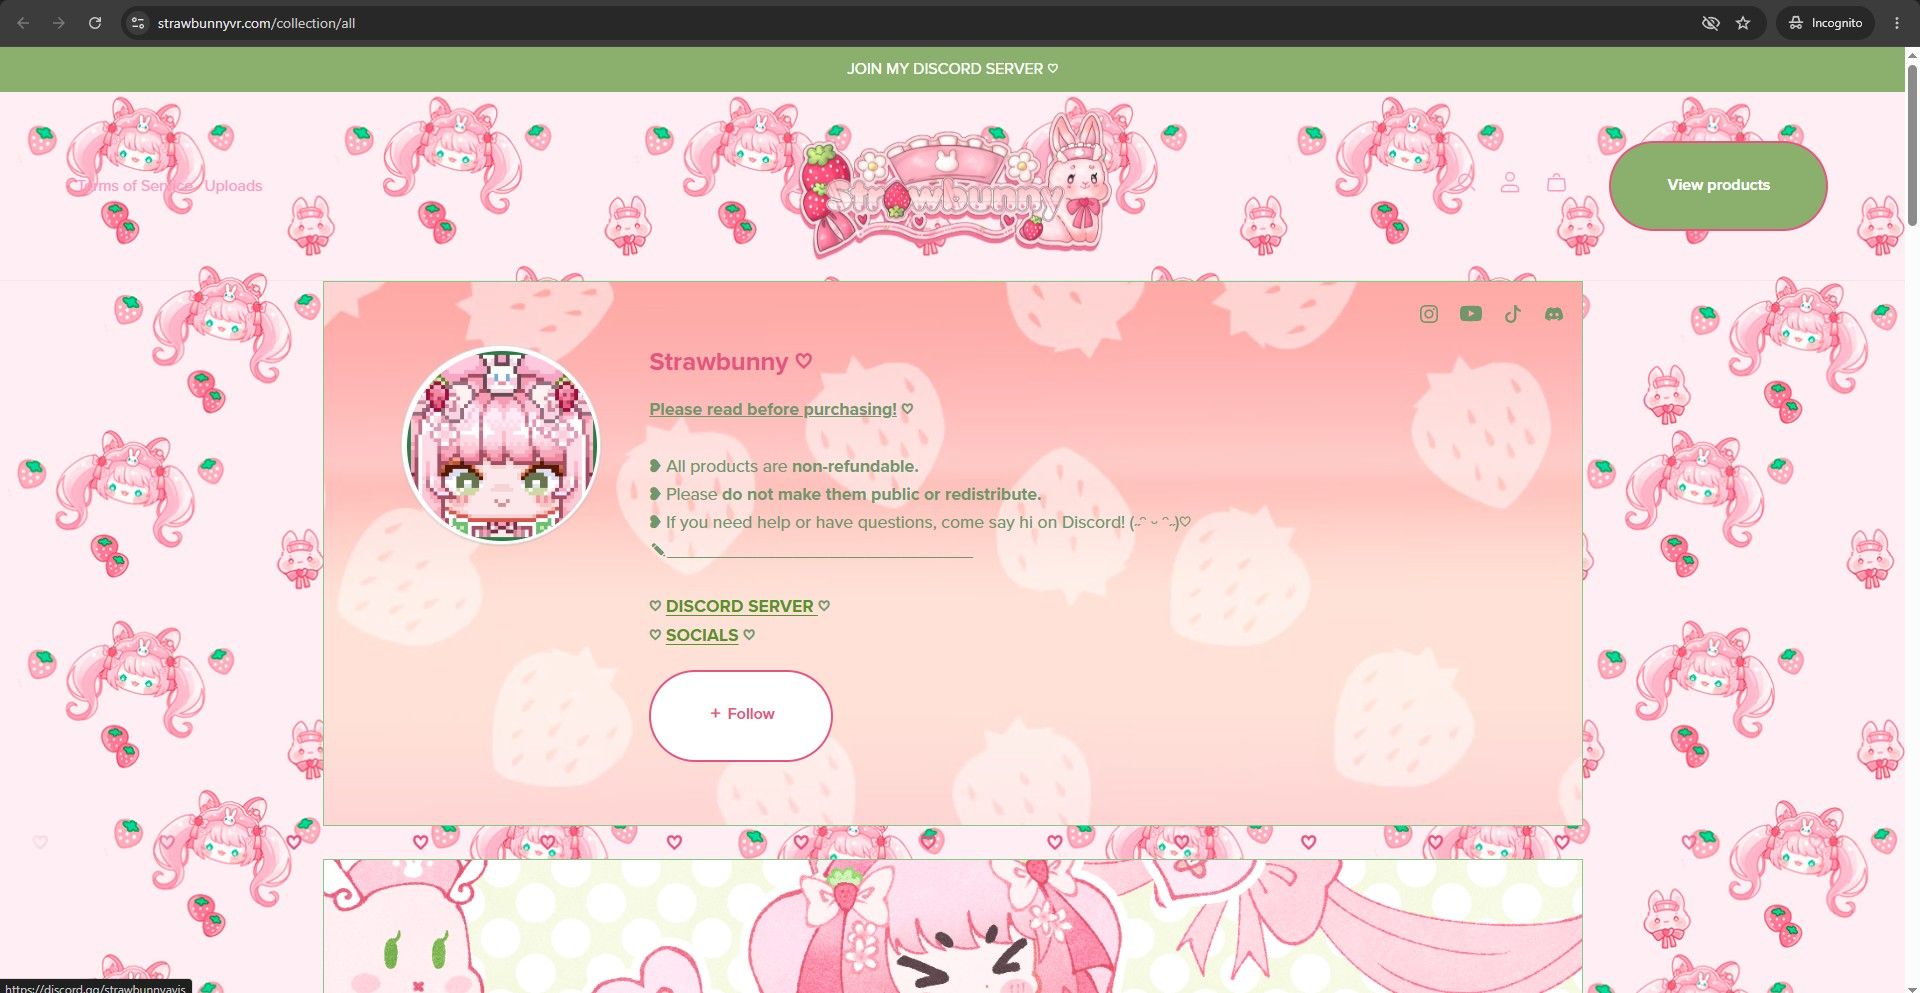View site information icon in address bar
Viewport: 1920px width, 993px height.
pos(138,23)
